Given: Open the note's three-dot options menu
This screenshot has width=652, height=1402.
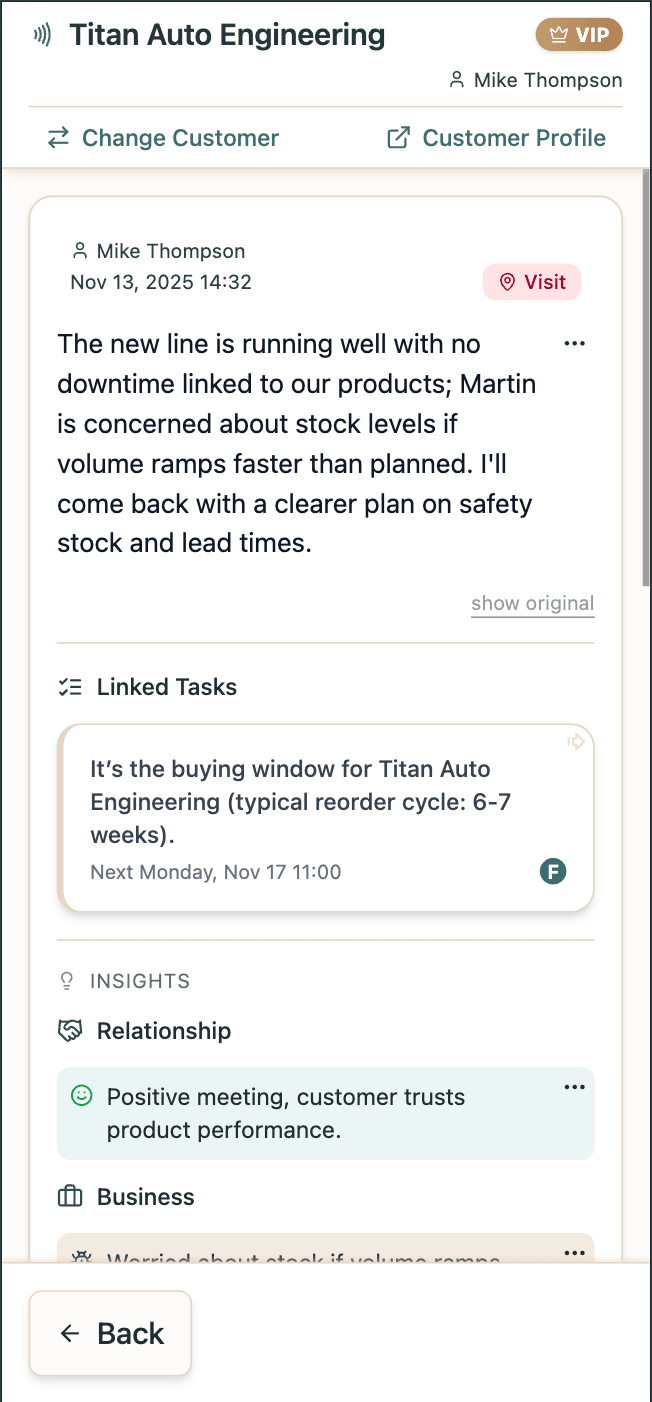Looking at the screenshot, I should click(x=574, y=344).
